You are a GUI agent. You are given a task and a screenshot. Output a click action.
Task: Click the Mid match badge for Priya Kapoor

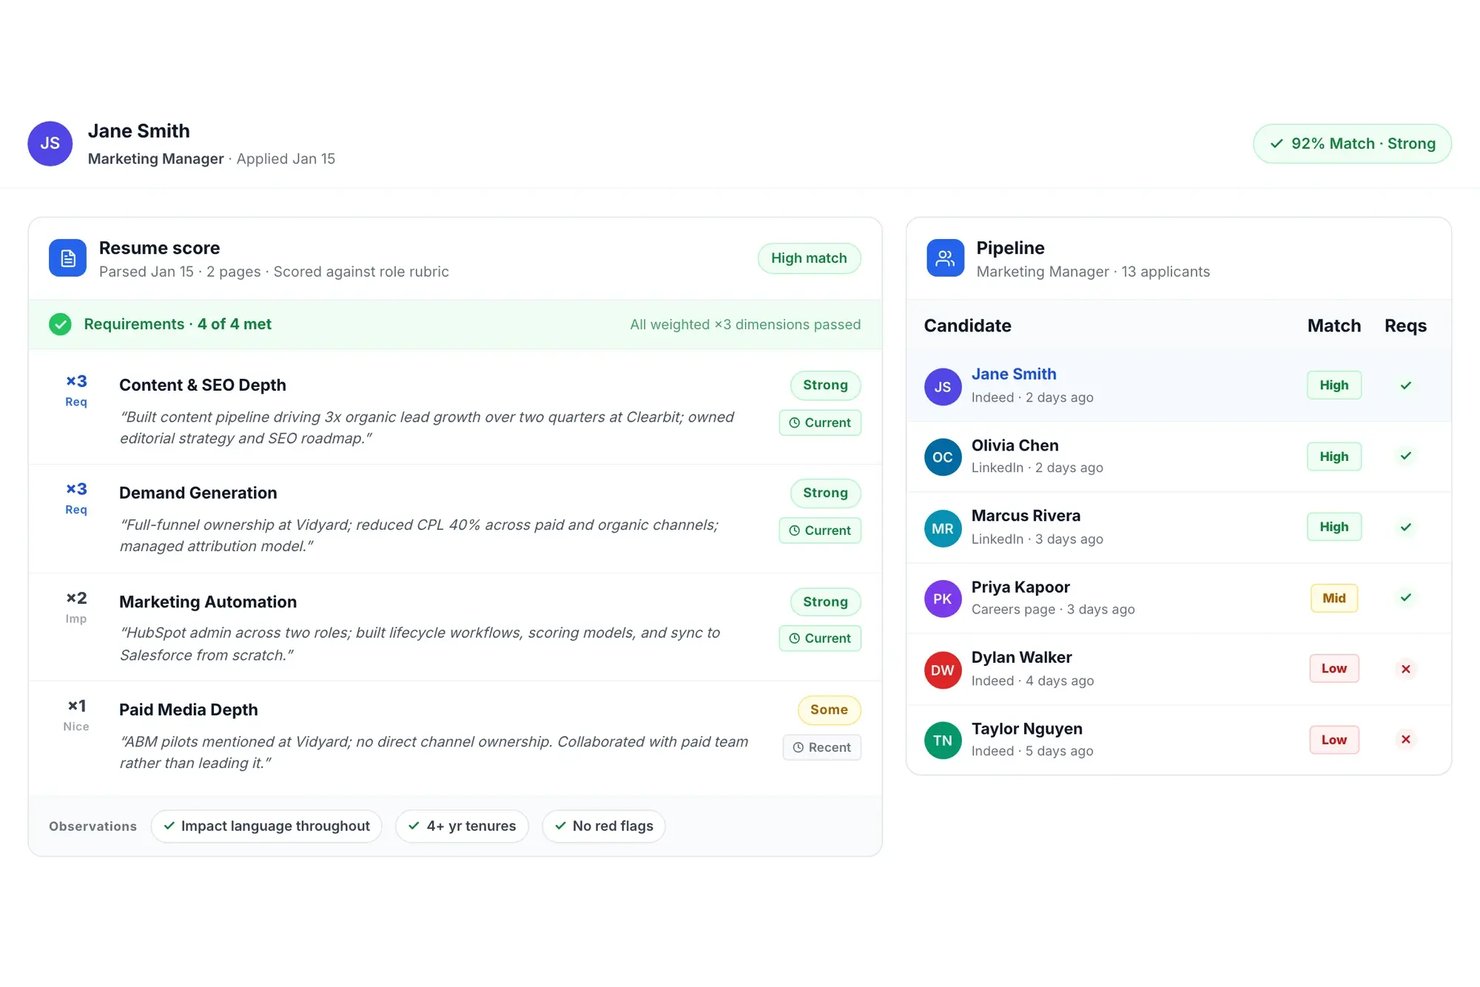point(1334,598)
